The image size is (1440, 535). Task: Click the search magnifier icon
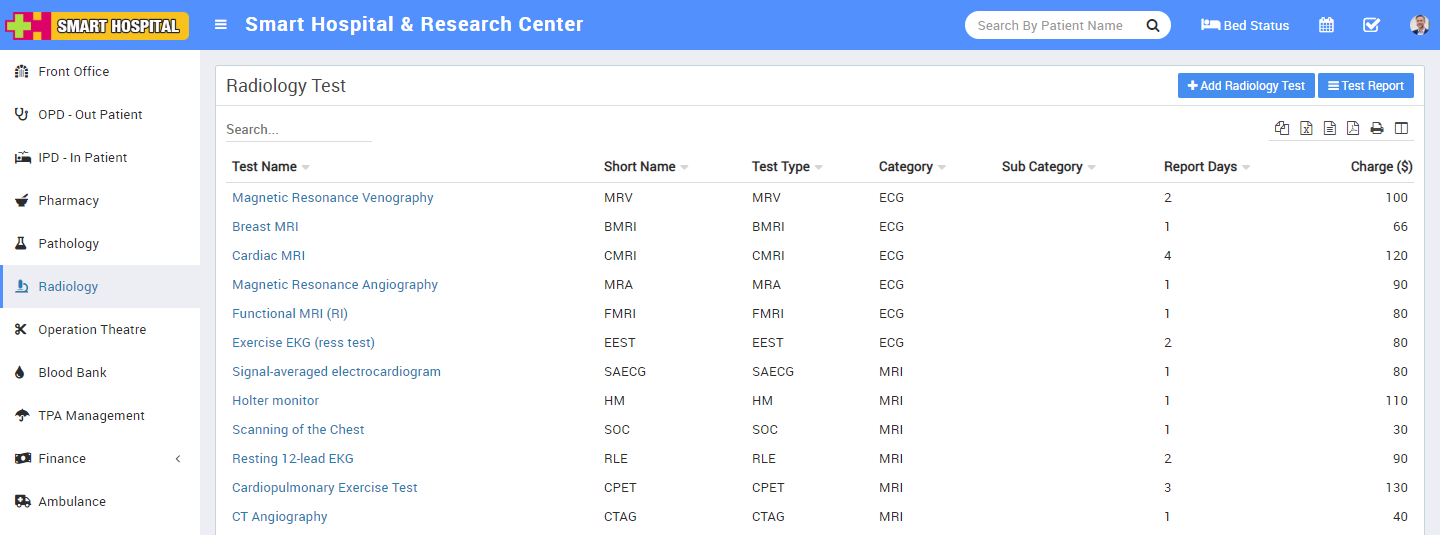click(1152, 25)
